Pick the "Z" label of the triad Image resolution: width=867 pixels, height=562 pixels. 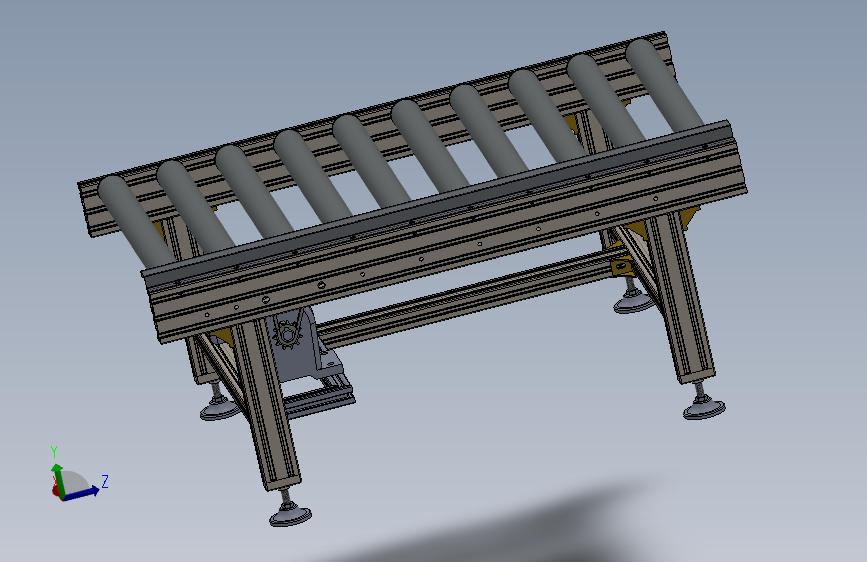(x=105, y=481)
